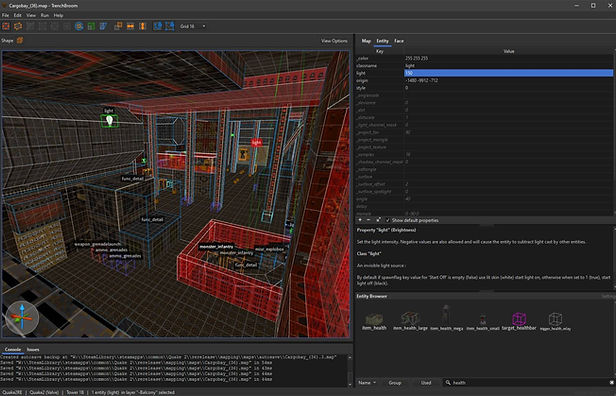Open the View menu
Viewport: 616px width, 396px height.
point(31,15)
